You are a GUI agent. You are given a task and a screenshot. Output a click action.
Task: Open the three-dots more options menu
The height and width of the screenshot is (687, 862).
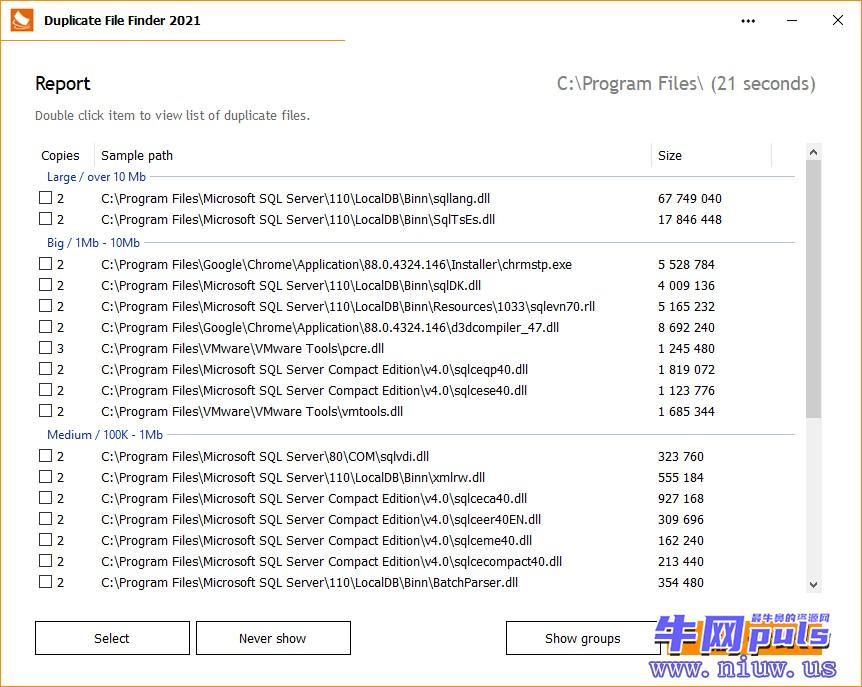748,21
